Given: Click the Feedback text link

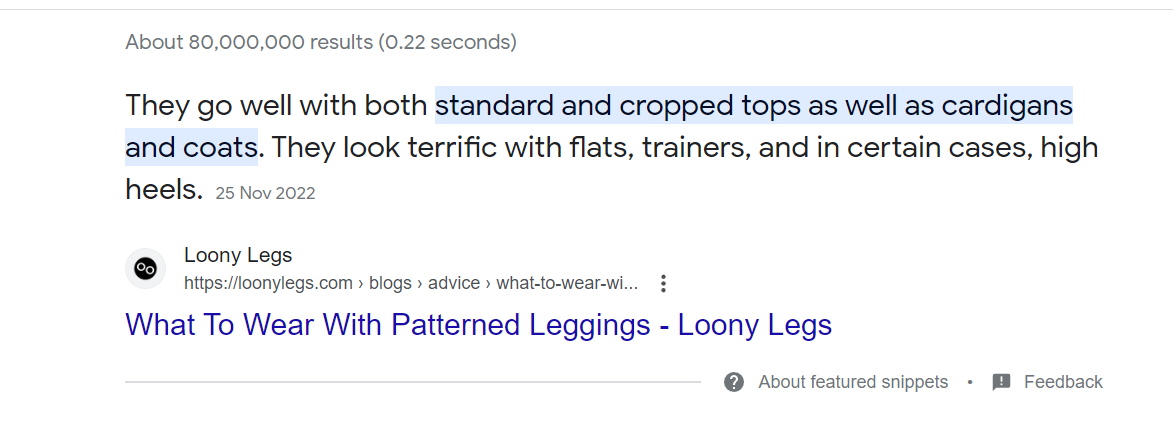Looking at the screenshot, I should [1063, 382].
